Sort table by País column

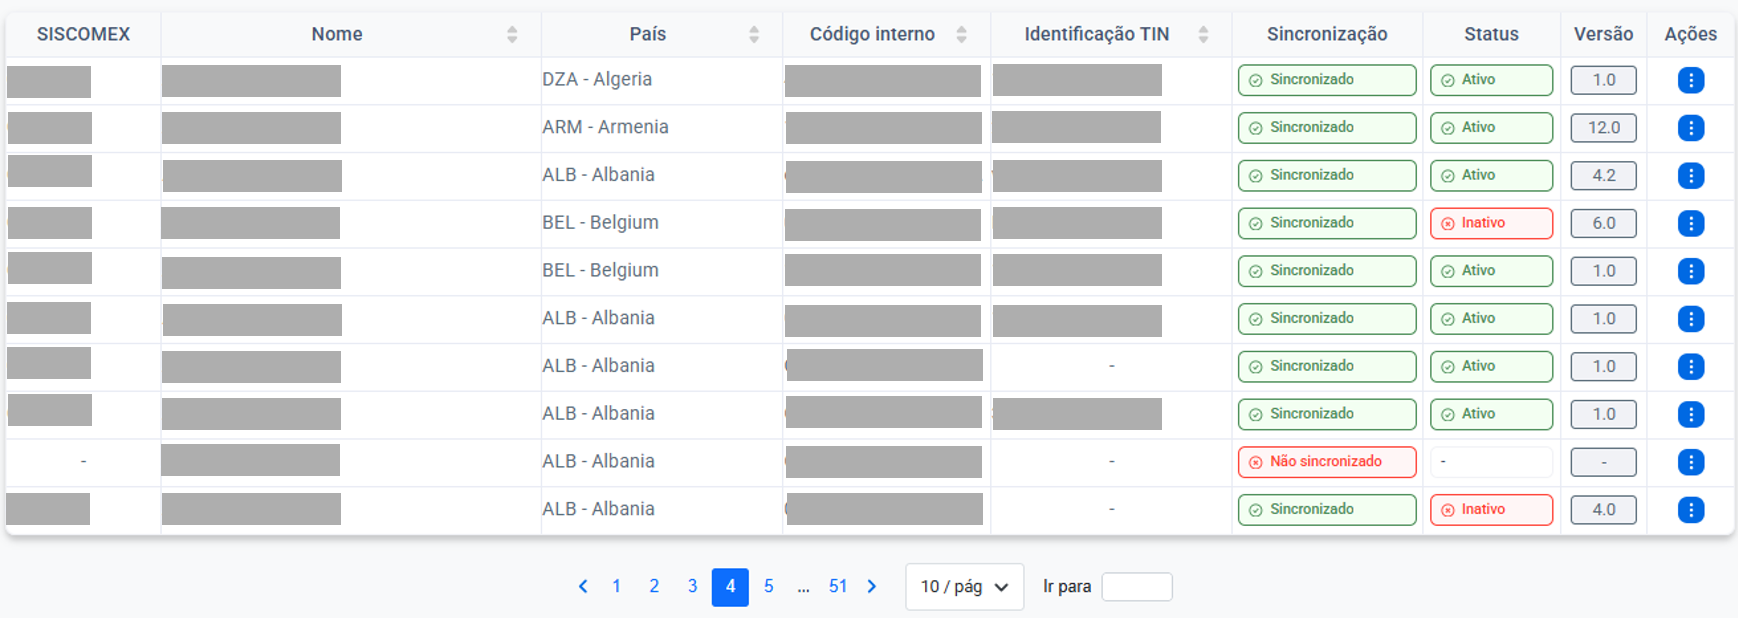click(x=754, y=35)
